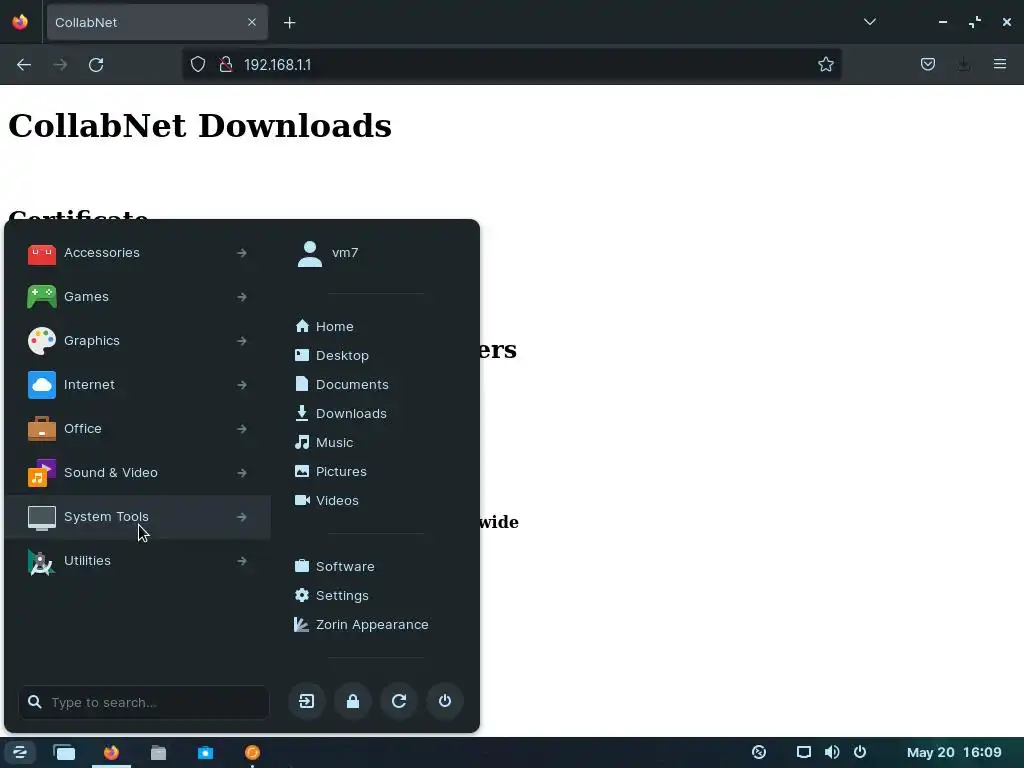Screen dimensions: 1024x768
Task: Expand Utilities submenu arrow
Action: point(242,561)
